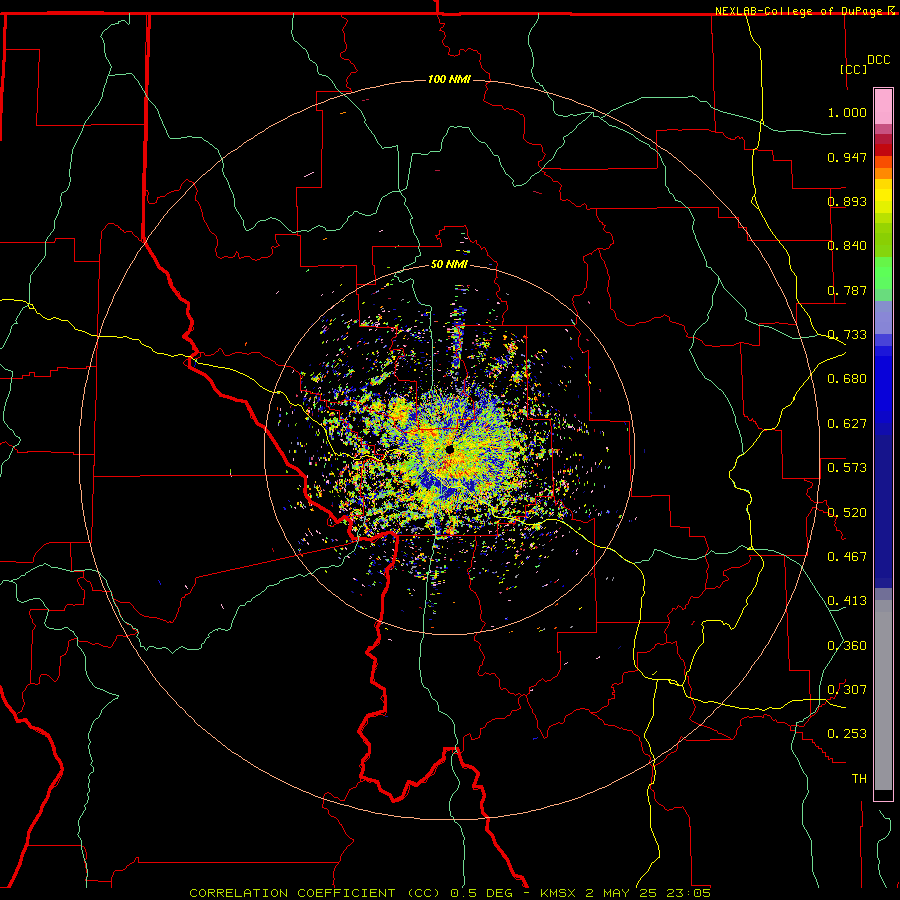This screenshot has width=900, height=900.
Task: Select the 100 NMI range ring label
Action: pos(449,79)
